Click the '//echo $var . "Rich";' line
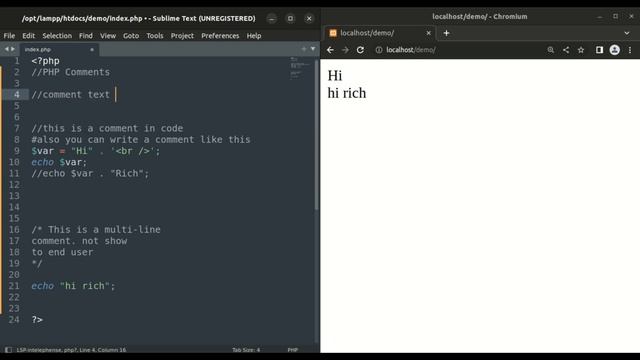 point(90,173)
